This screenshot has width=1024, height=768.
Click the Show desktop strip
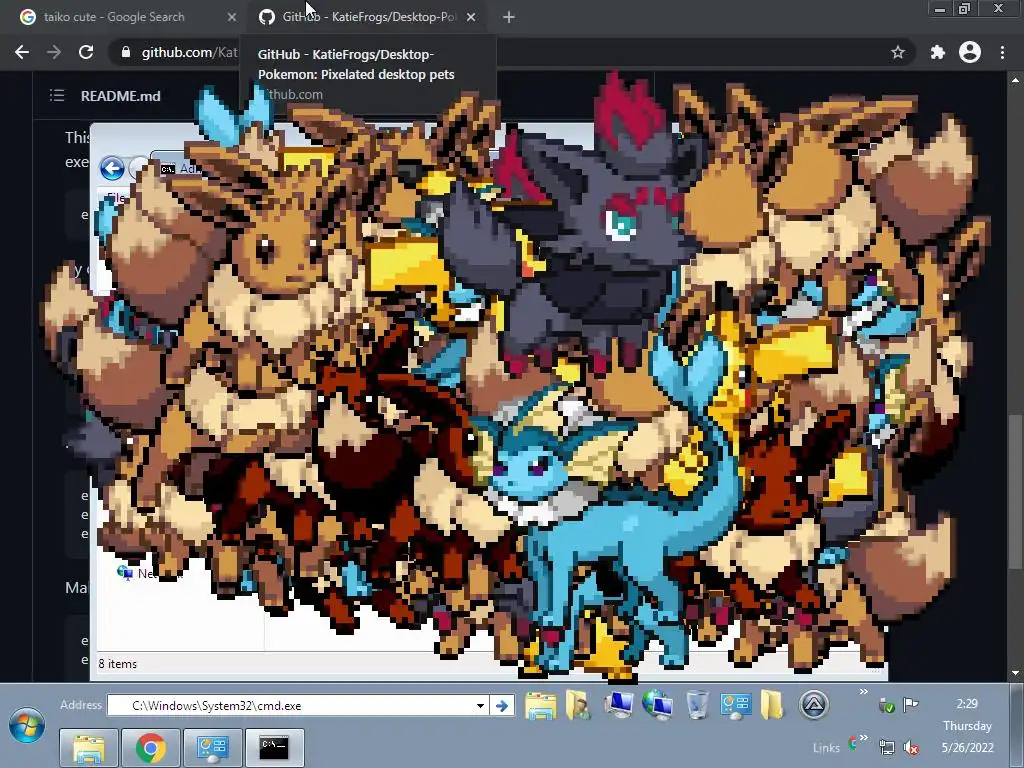(1016, 726)
